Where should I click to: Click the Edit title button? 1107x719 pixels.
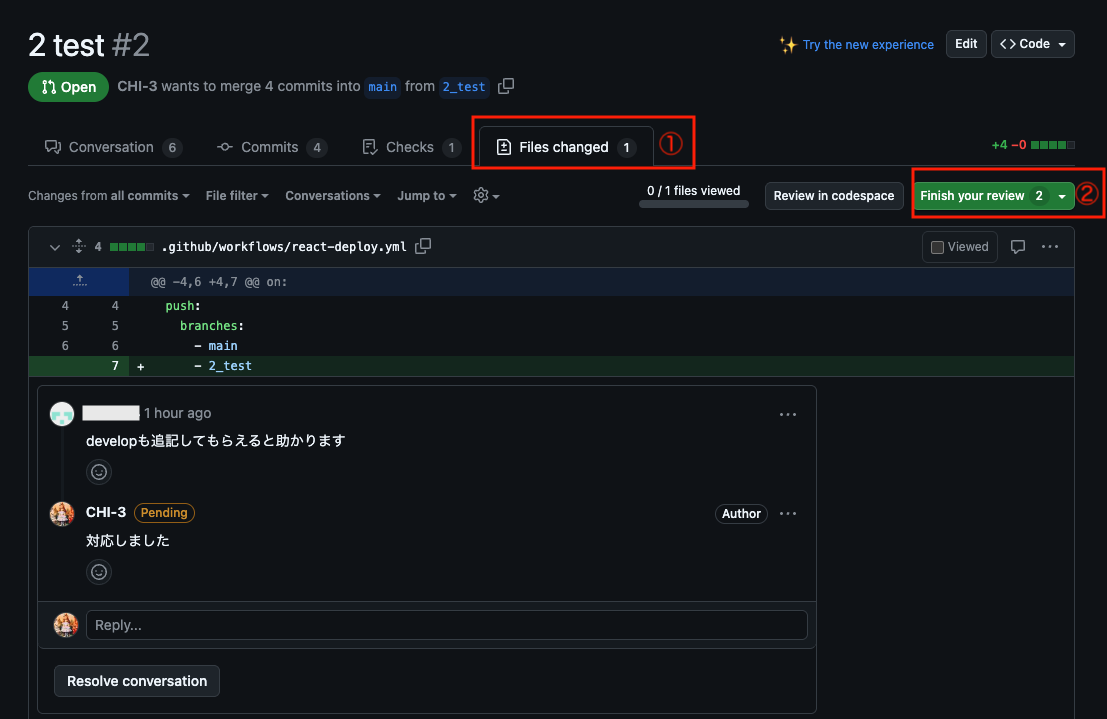[966, 44]
